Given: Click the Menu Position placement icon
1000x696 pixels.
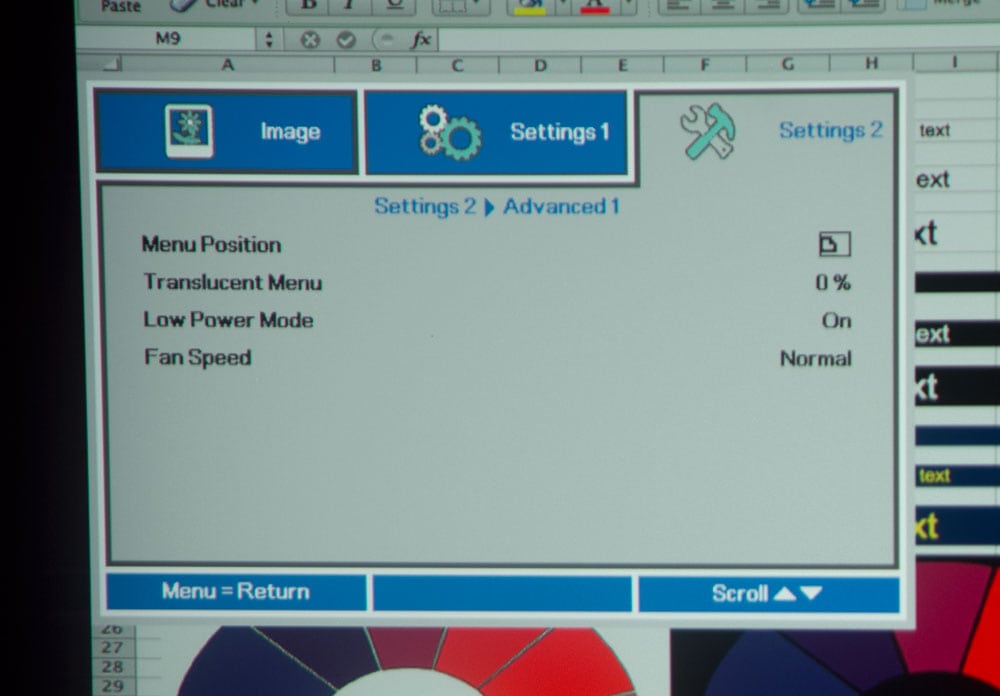Looking at the screenshot, I should pyautogui.click(x=834, y=244).
